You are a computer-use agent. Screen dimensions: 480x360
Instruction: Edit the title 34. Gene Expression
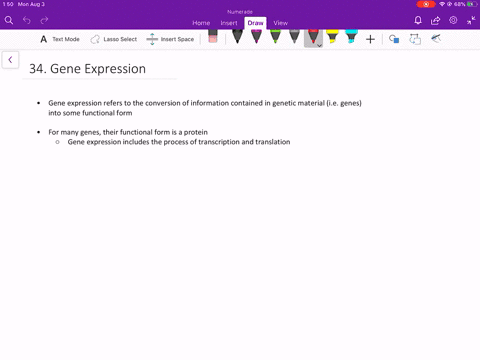coord(87,69)
